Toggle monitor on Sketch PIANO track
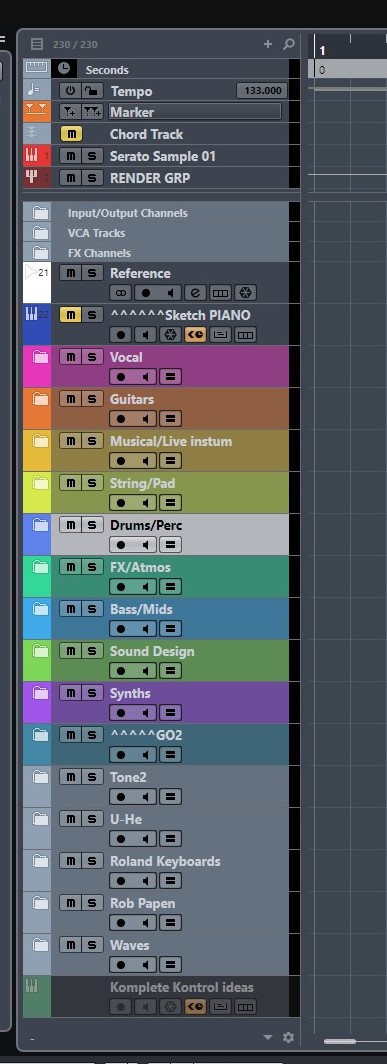387x1064 pixels. tap(145, 335)
